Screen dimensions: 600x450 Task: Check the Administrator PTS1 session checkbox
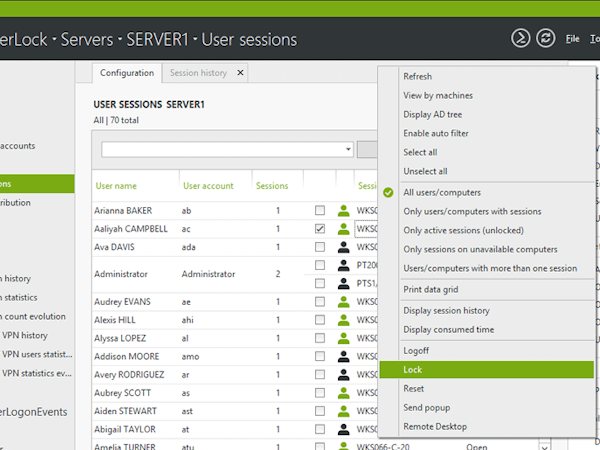pyautogui.click(x=320, y=284)
